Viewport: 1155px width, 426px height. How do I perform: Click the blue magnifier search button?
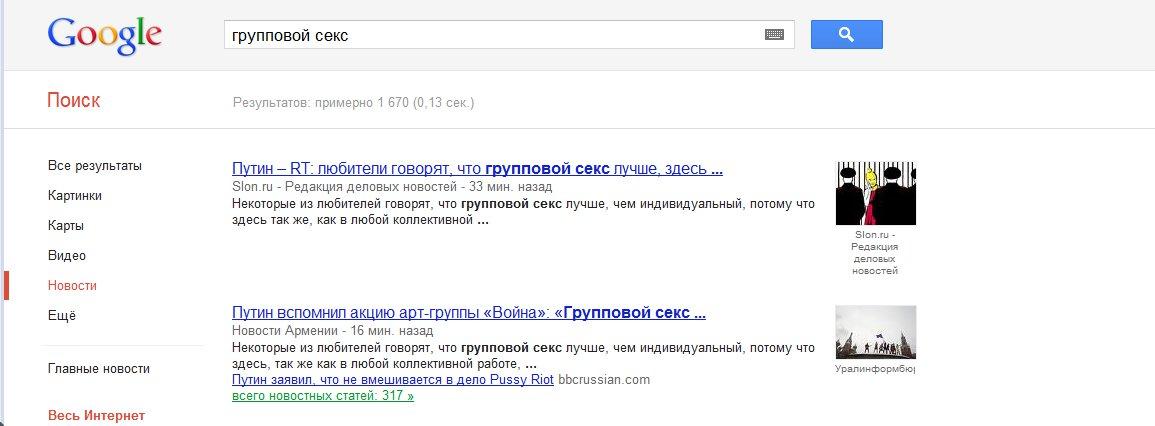click(x=846, y=35)
